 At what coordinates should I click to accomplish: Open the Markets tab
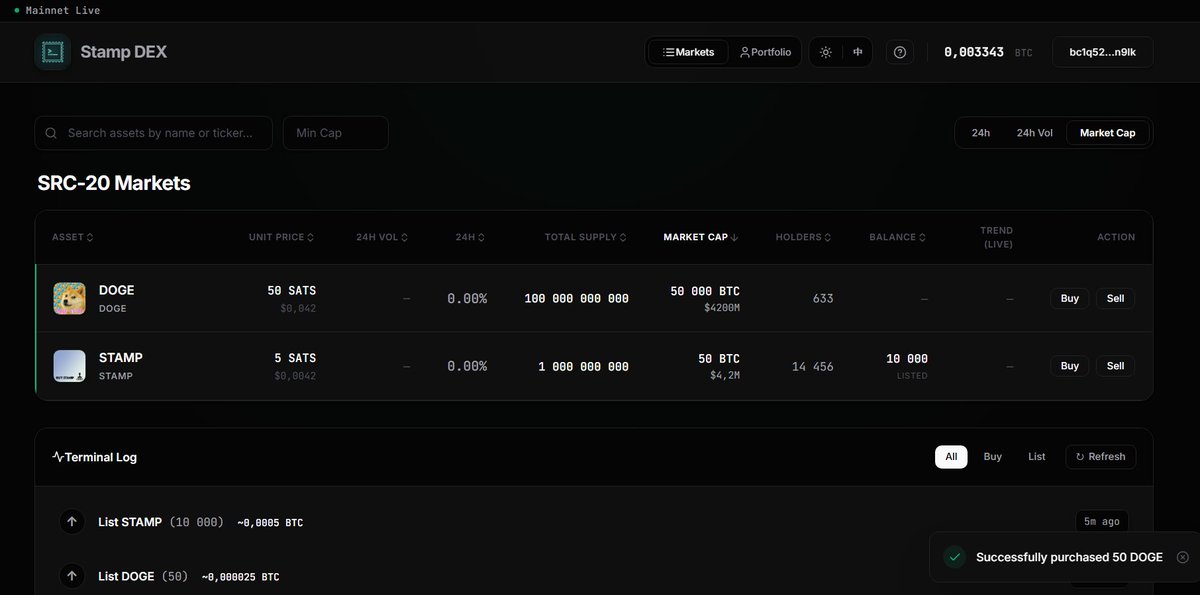pyautogui.click(x=689, y=52)
